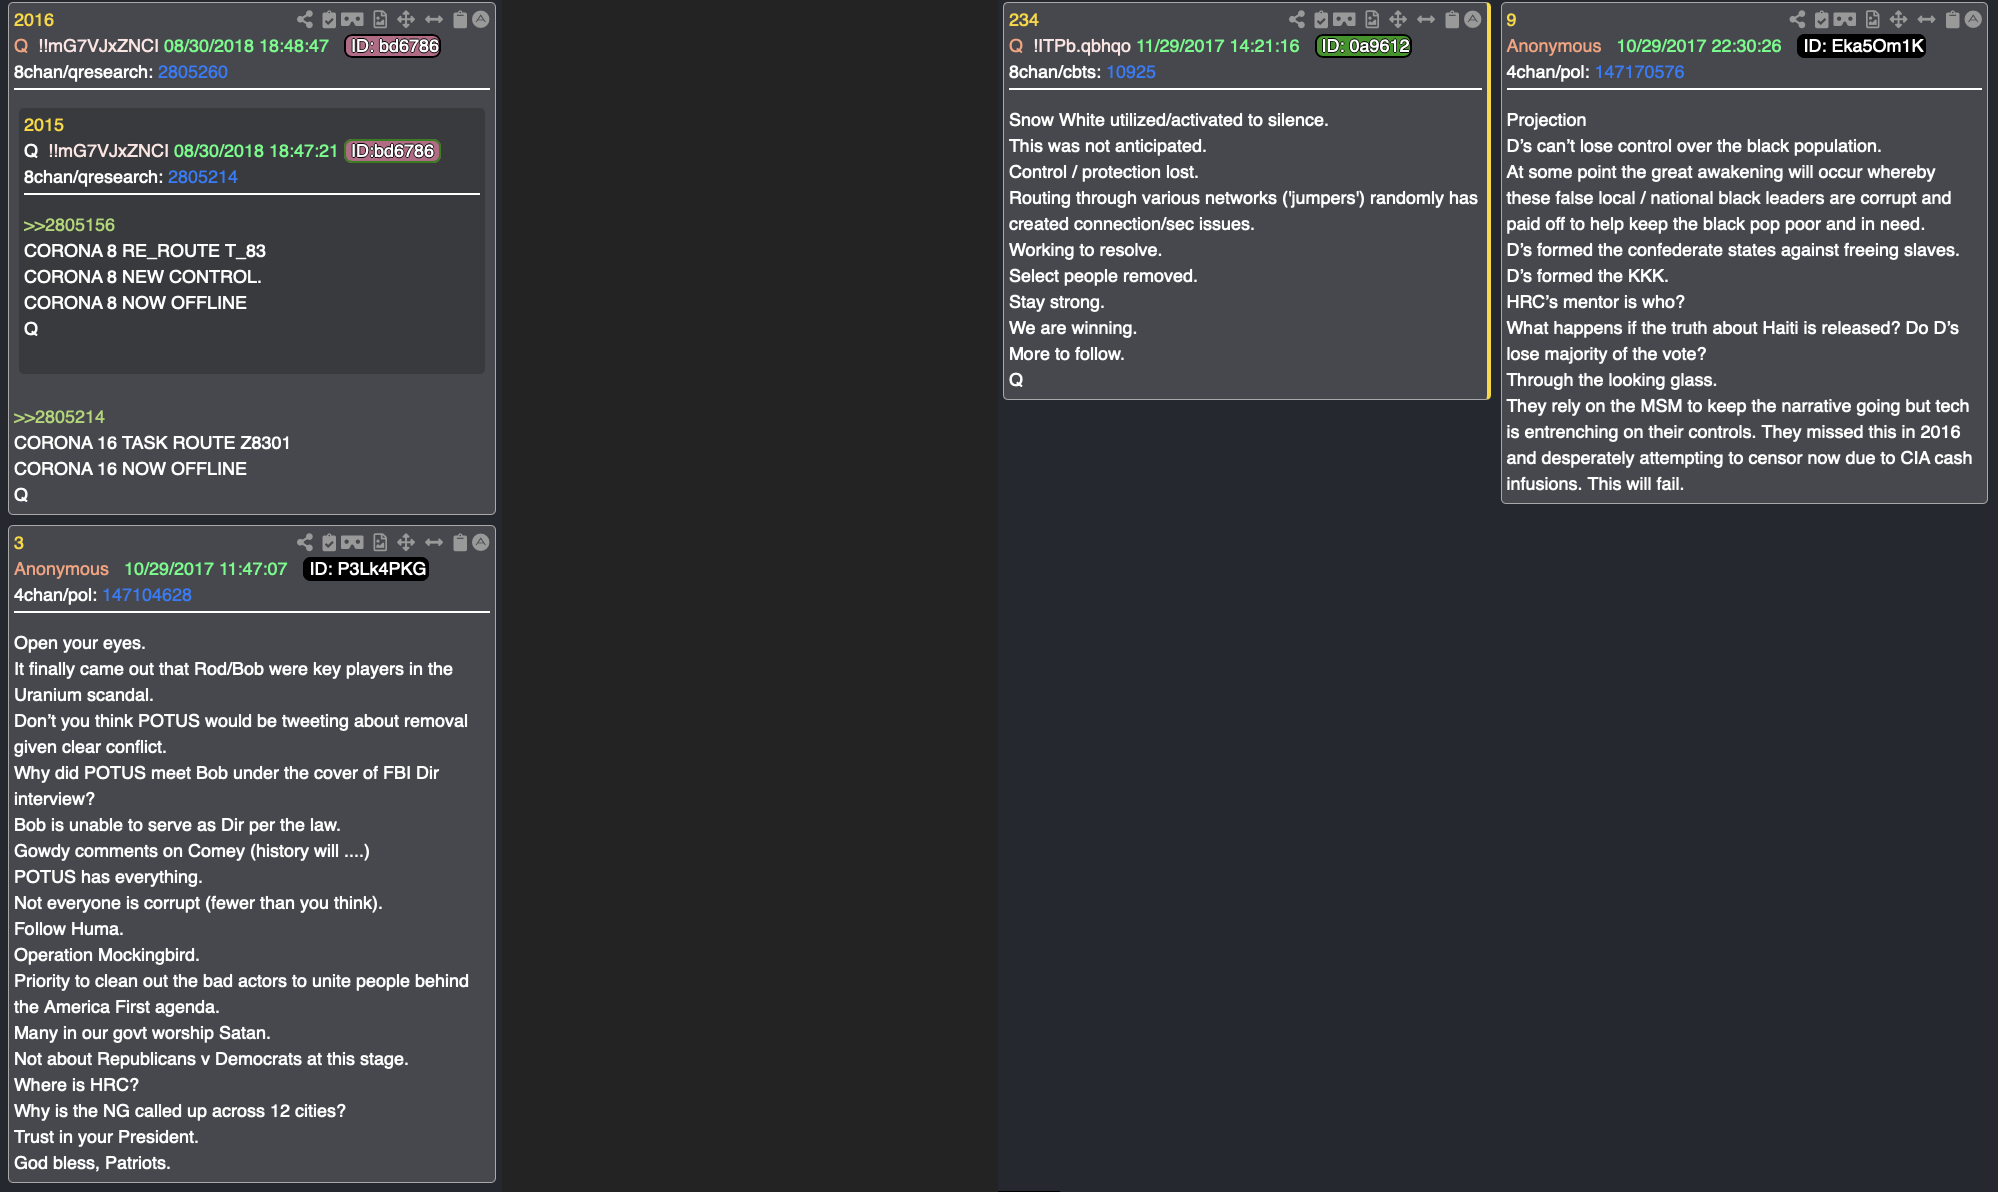Collapse post 2016 with the round chevron

(x=481, y=19)
